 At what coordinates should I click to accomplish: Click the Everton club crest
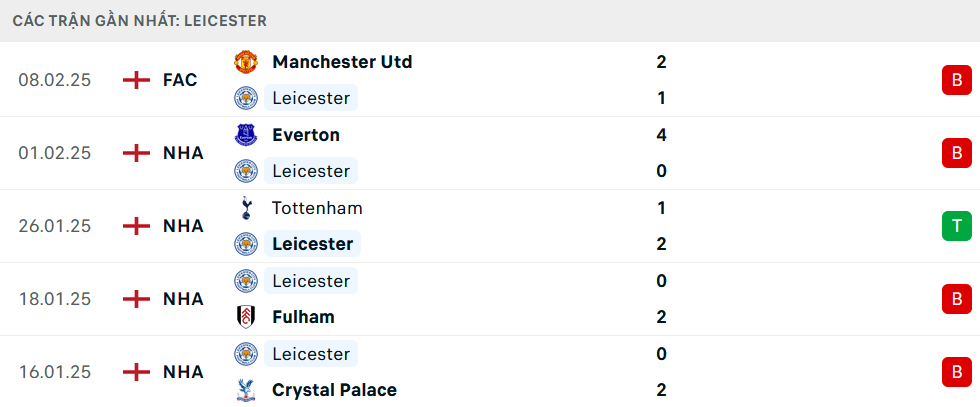click(245, 135)
